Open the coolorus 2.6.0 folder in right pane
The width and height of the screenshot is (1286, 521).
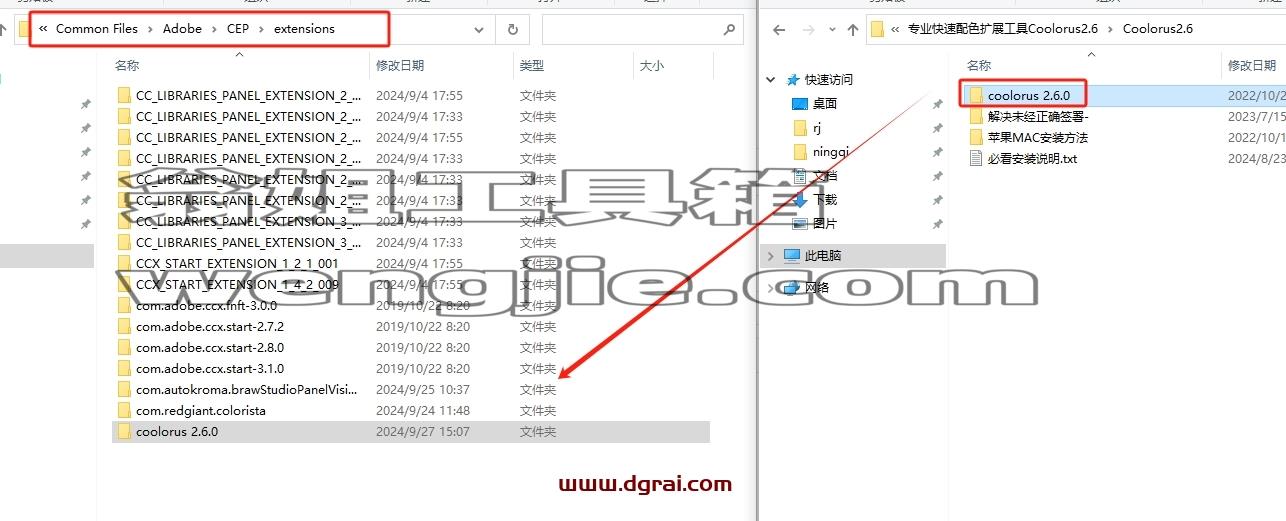(1028, 95)
